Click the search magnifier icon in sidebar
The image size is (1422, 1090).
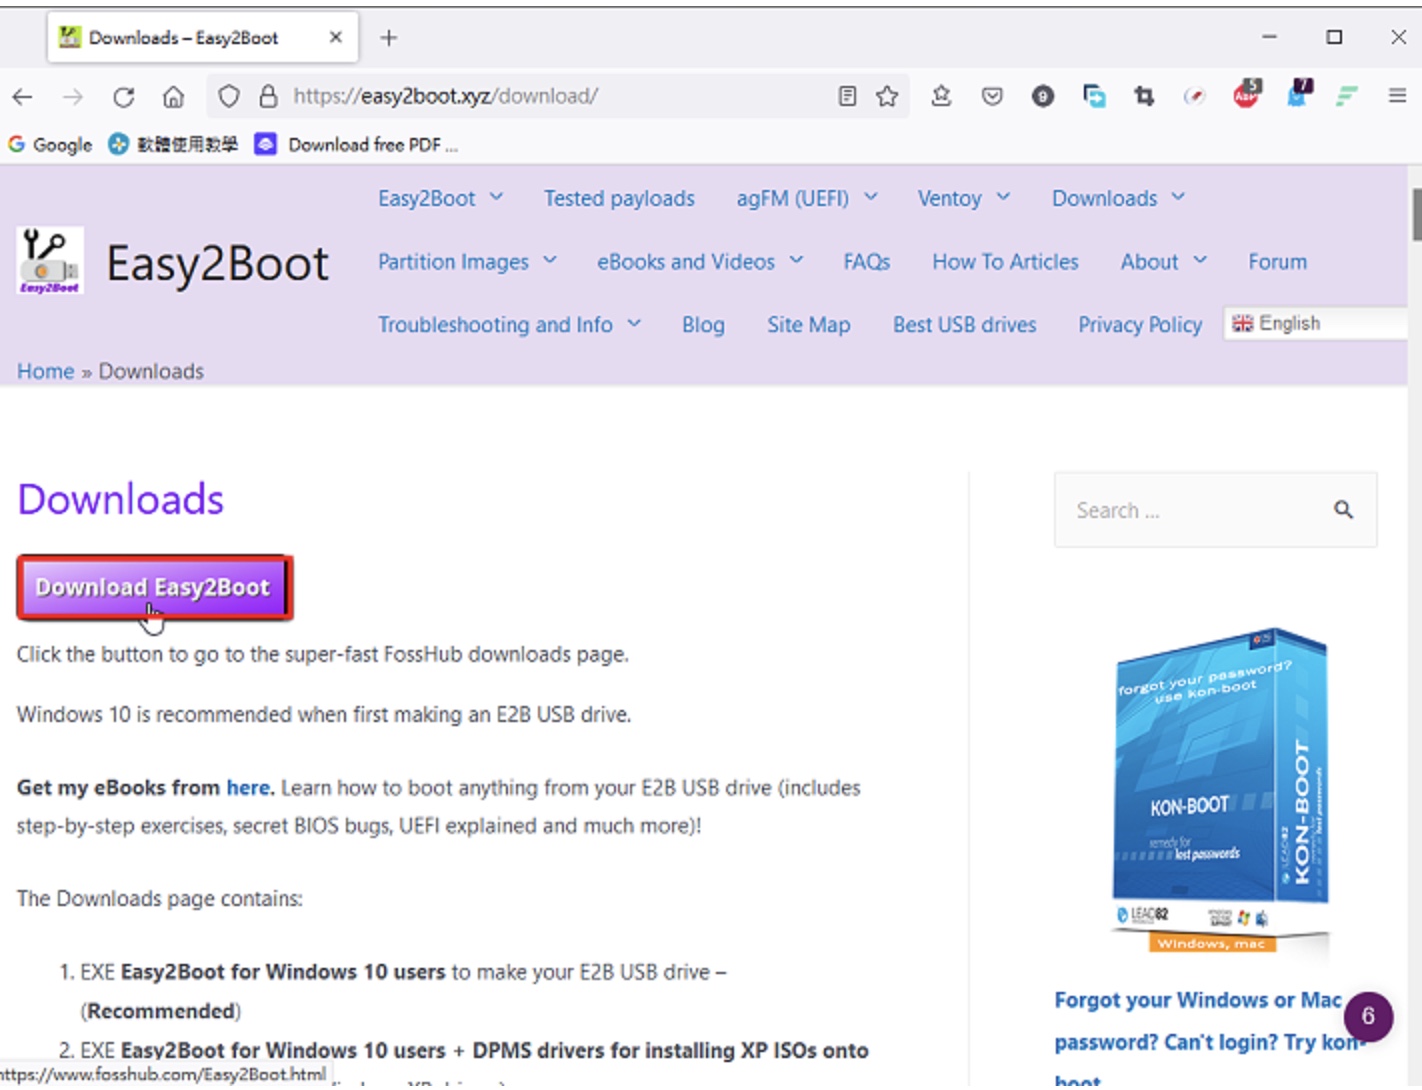[1343, 510]
